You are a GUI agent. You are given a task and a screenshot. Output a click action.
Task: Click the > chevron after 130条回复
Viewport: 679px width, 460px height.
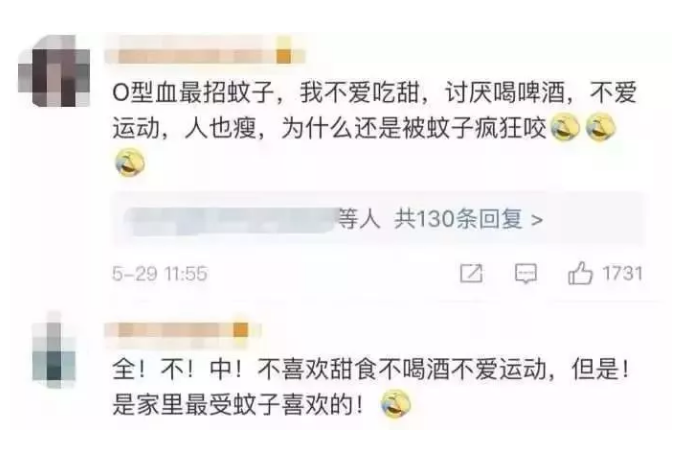tap(537, 220)
